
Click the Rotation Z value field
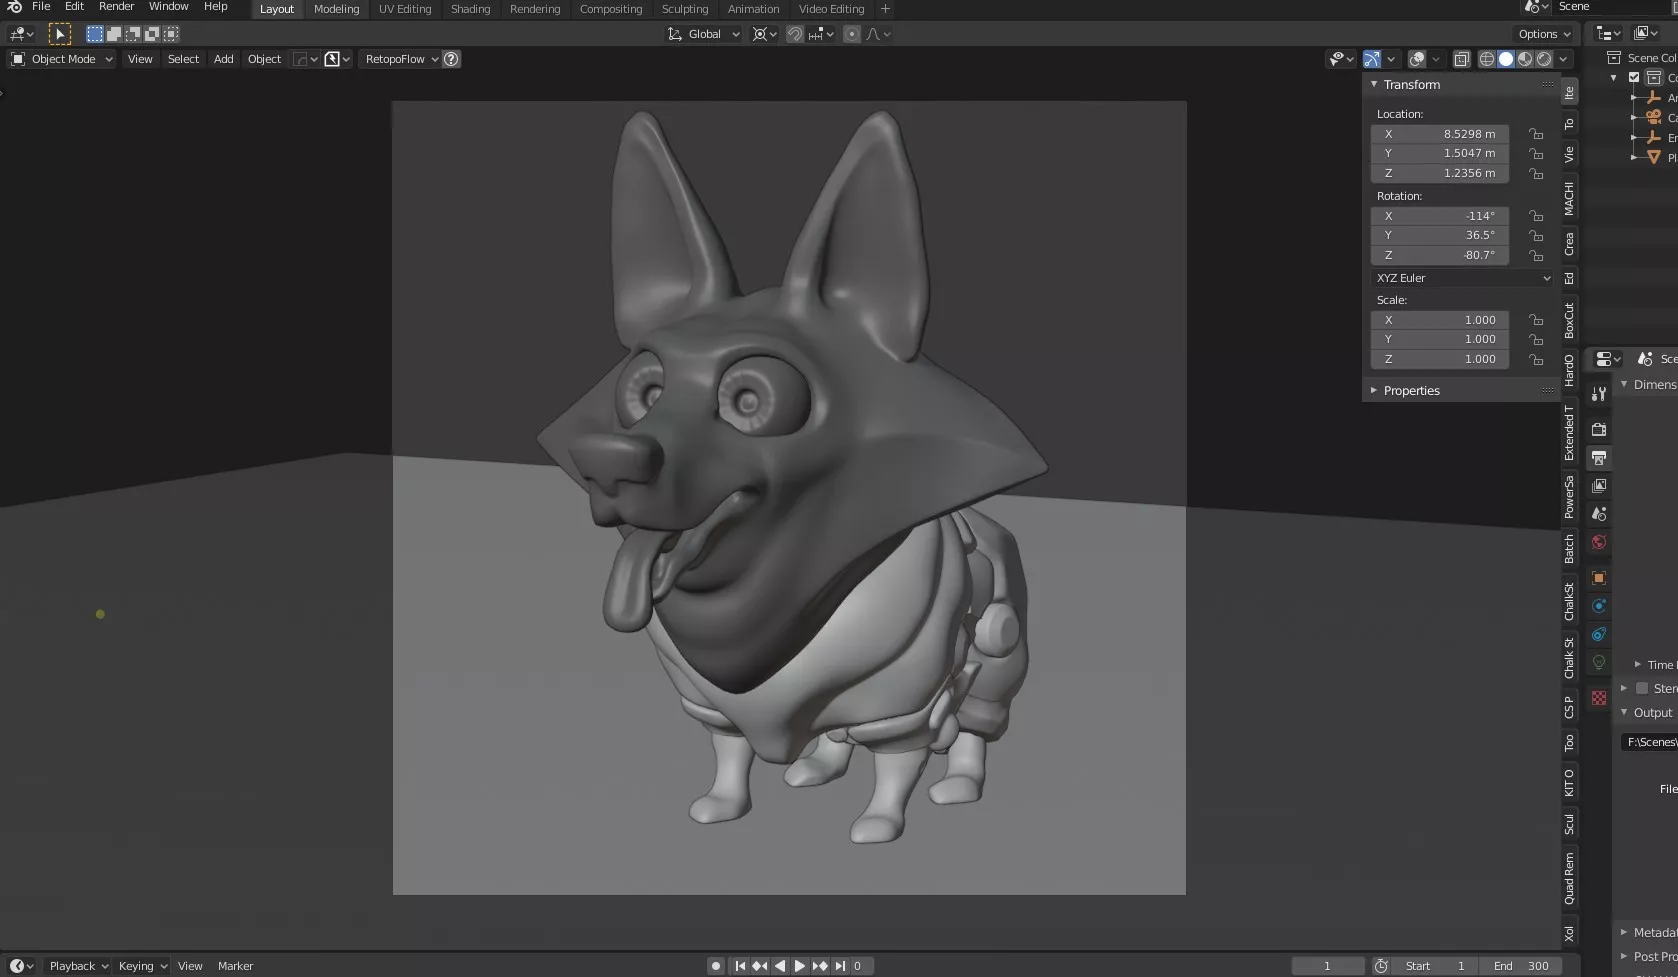click(x=1440, y=255)
